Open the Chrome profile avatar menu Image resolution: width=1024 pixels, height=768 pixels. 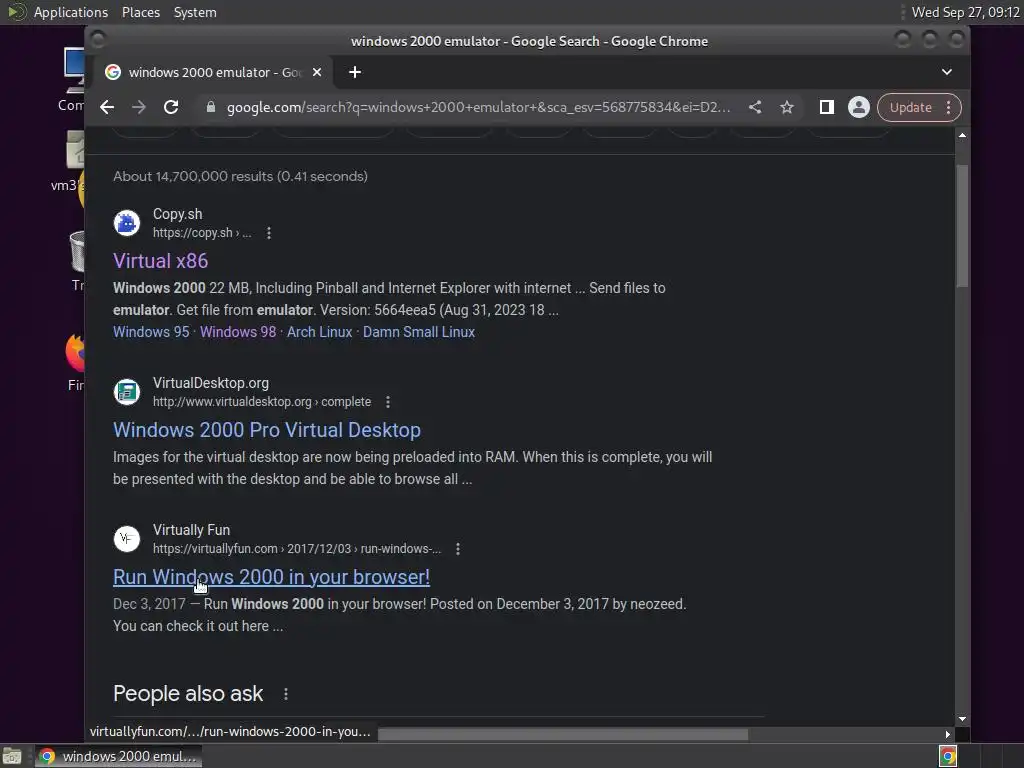(x=859, y=107)
